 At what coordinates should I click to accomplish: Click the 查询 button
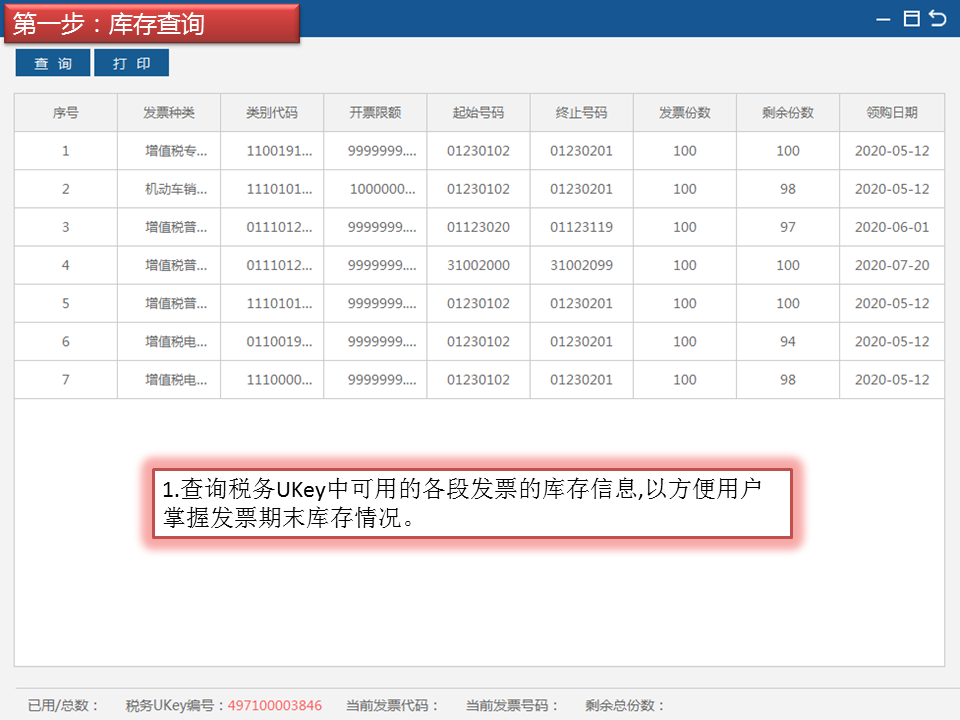tap(53, 63)
